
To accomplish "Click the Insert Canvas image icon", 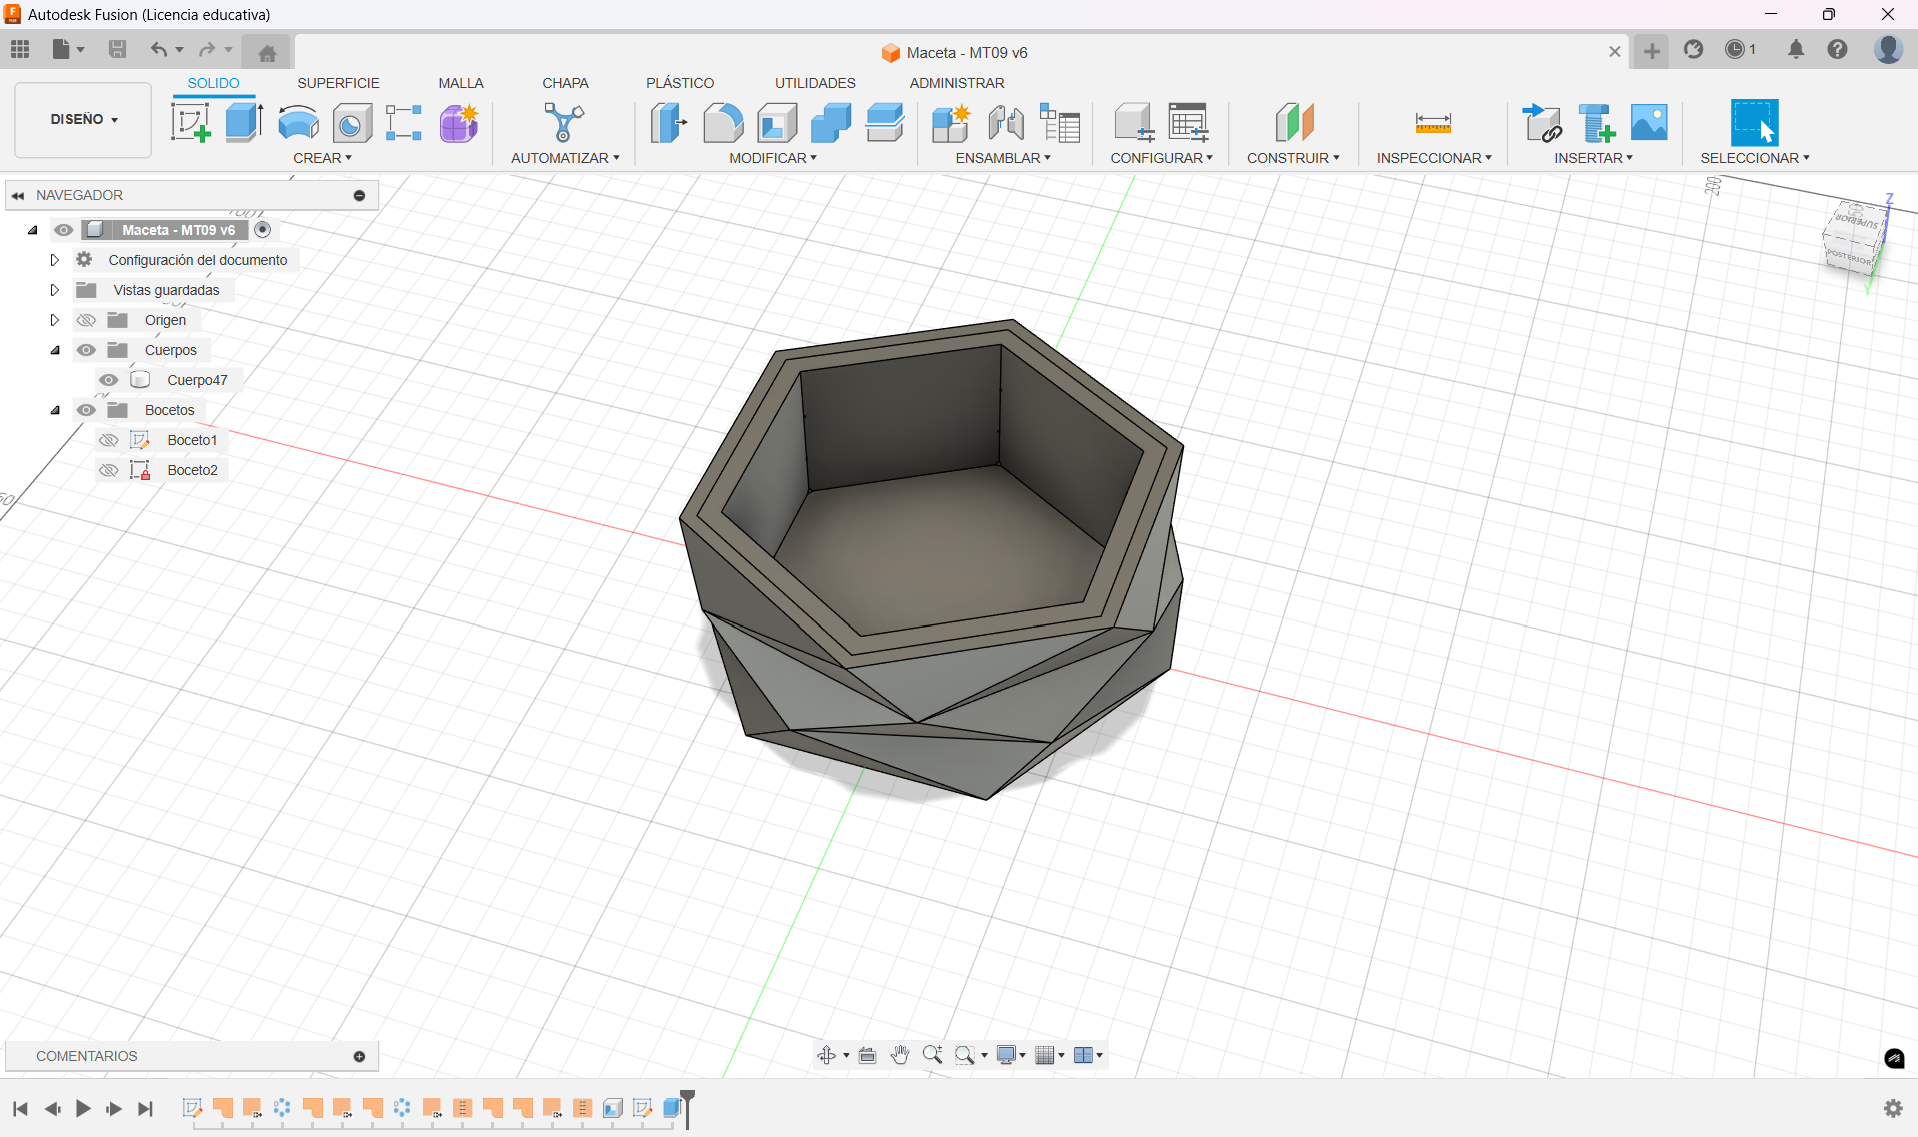I will click(x=1649, y=123).
